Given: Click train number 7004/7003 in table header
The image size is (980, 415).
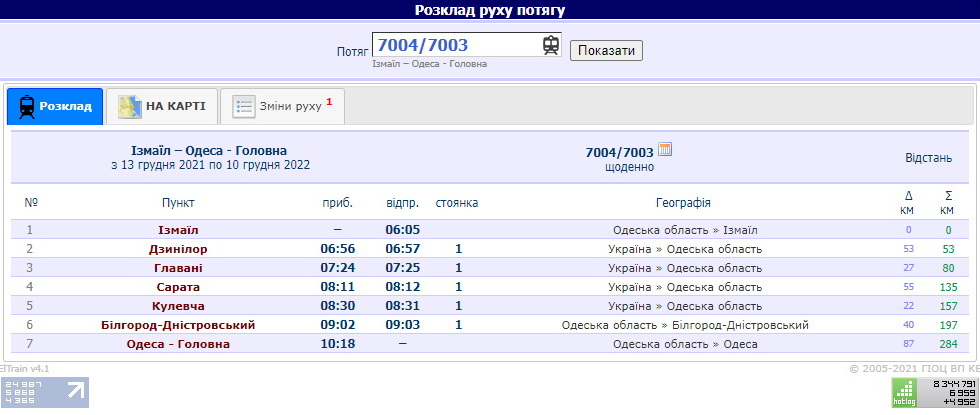Looking at the screenshot, I should (619, 152).
